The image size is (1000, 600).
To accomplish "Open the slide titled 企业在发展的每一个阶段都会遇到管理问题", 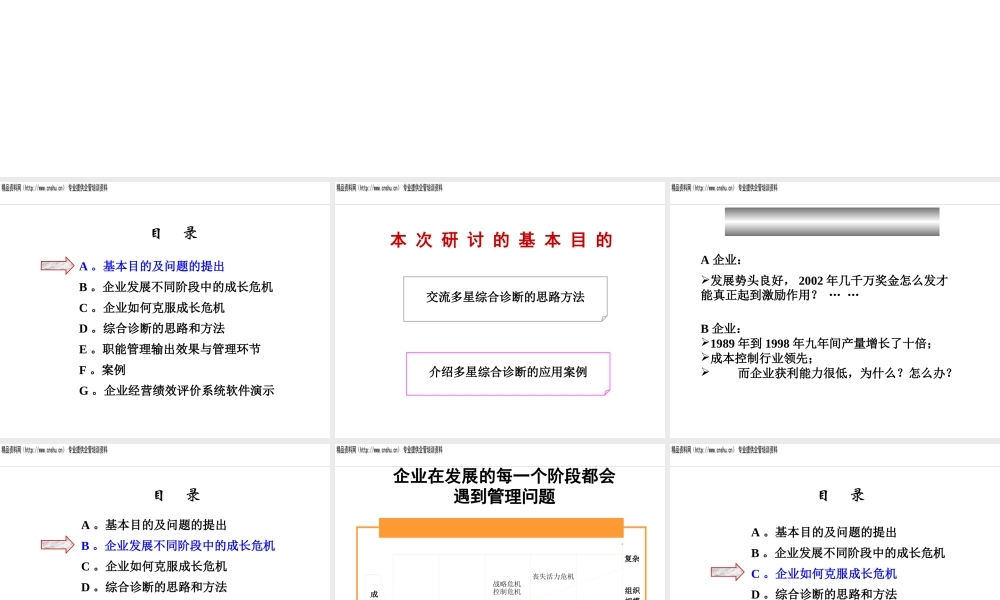I will coord(500,522).
